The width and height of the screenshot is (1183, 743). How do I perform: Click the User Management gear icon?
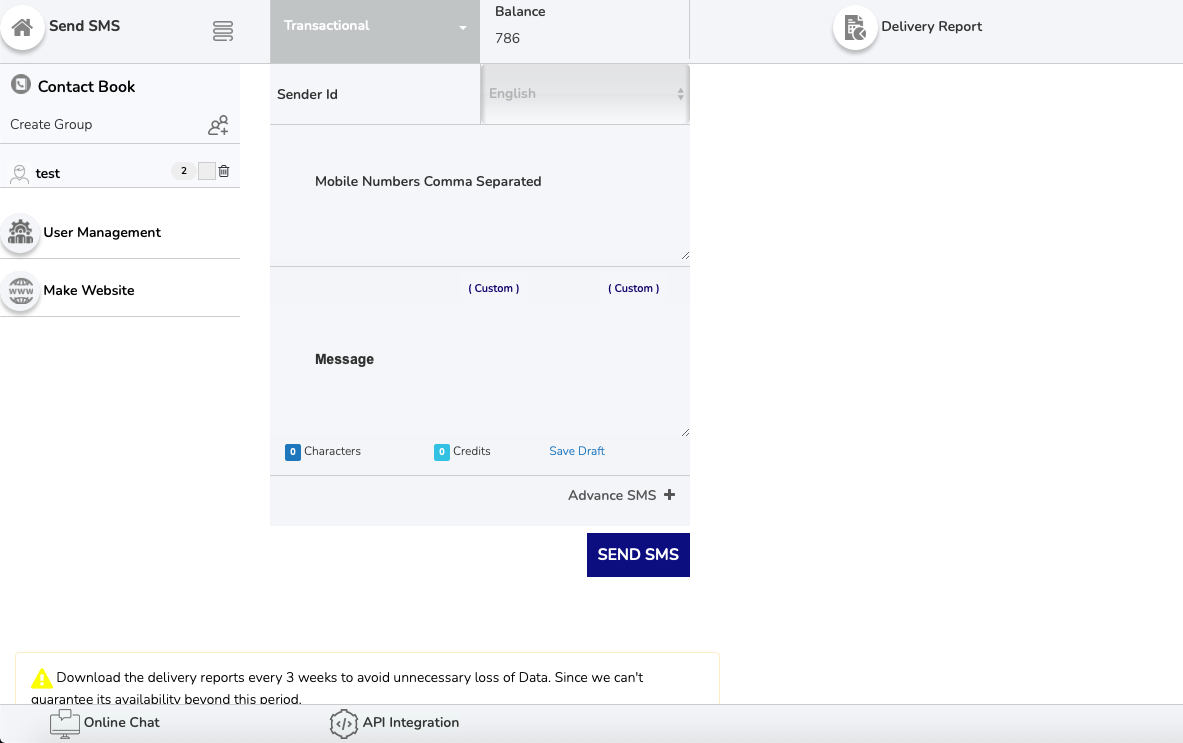(x=20, y=233)
